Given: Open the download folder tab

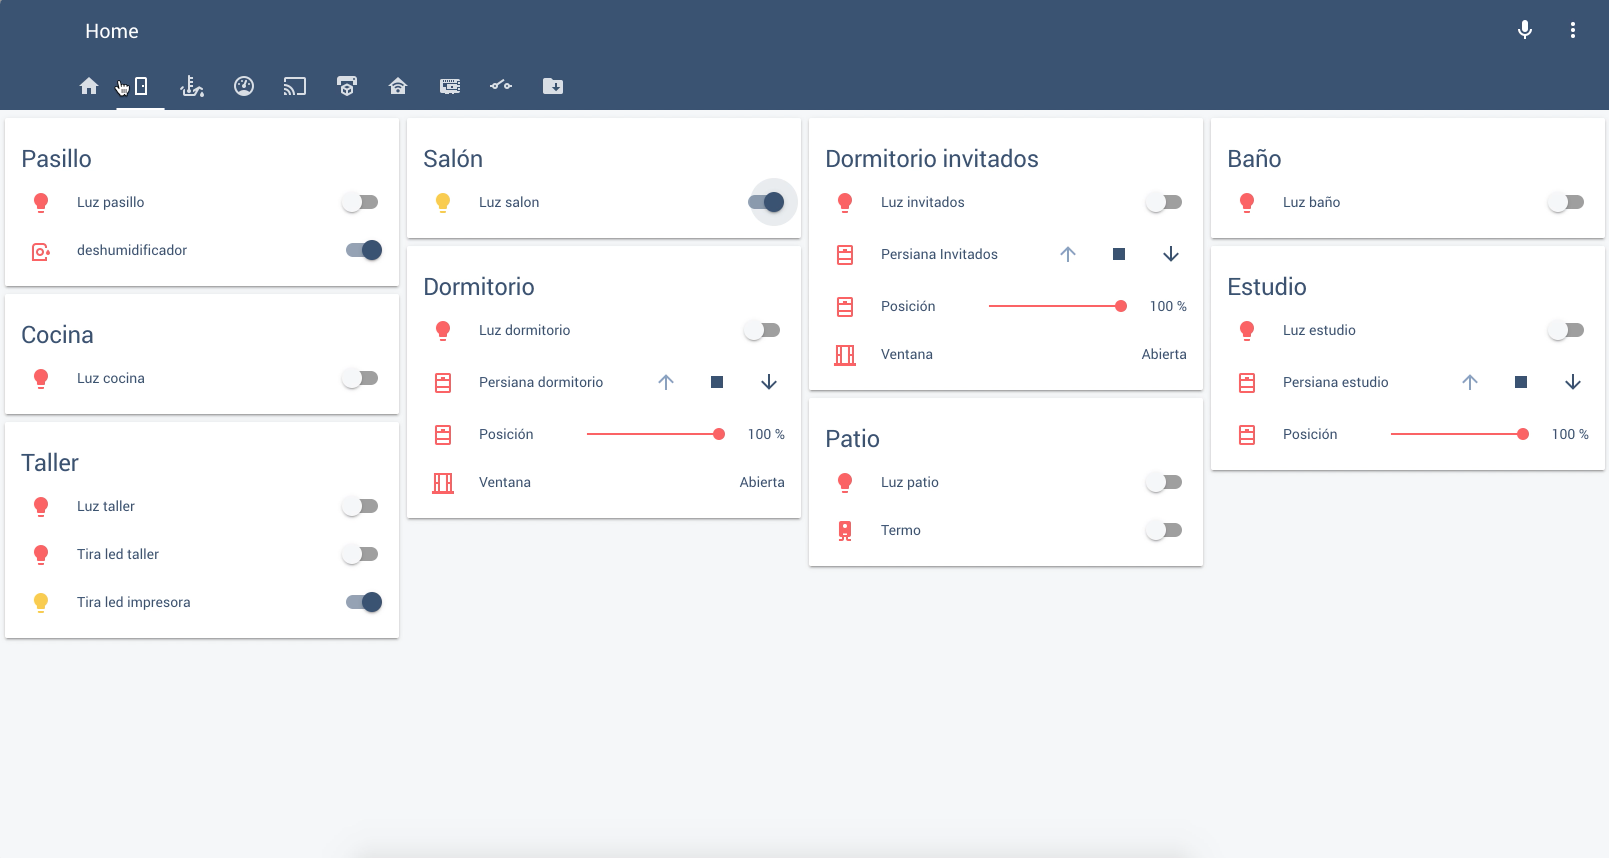Looking at the screenshot, I should (x=553, y=86).
